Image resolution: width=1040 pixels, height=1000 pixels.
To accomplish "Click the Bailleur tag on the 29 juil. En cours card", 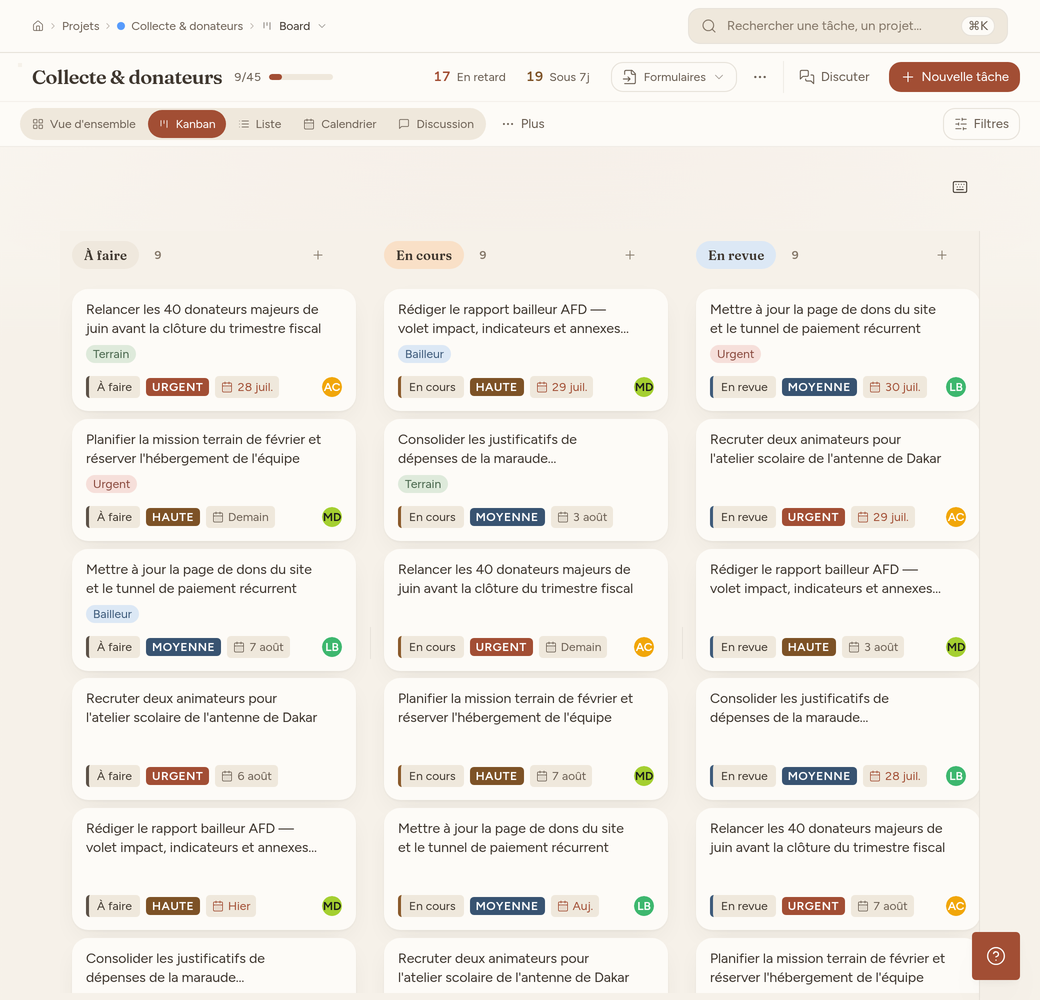I will 424,354.
